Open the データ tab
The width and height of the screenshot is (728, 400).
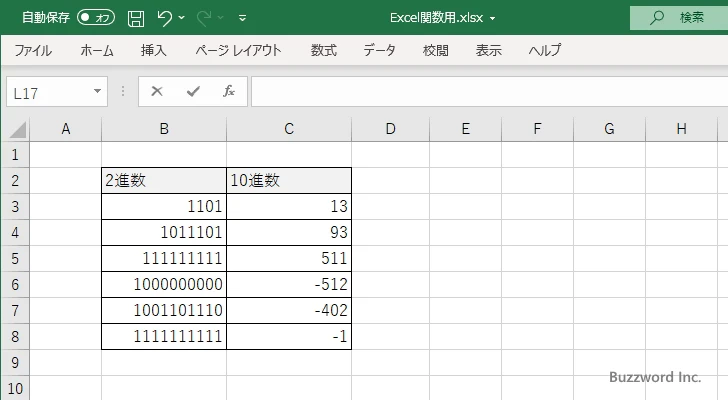coord(379,50)
